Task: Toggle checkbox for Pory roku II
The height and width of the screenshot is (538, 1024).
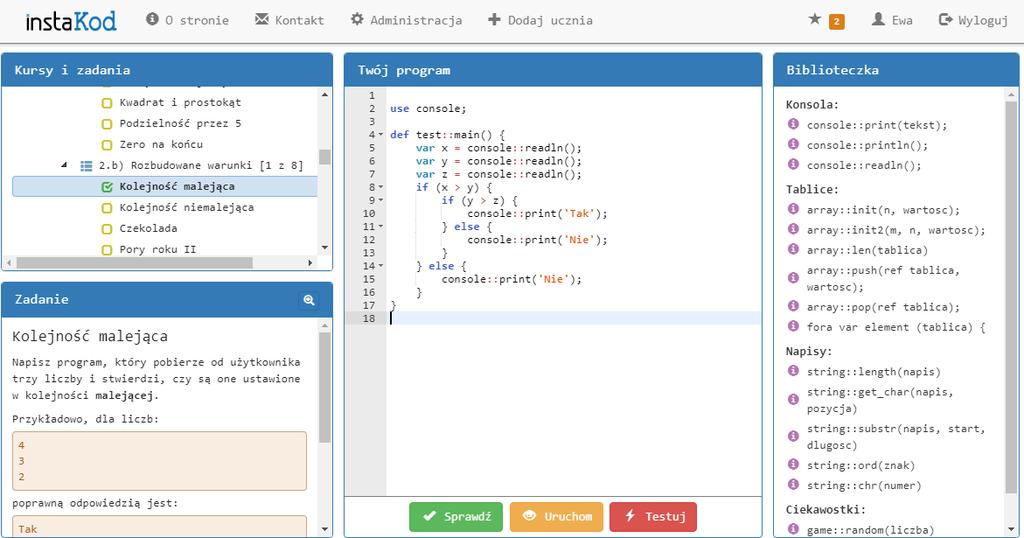Action: coord(107,249)
